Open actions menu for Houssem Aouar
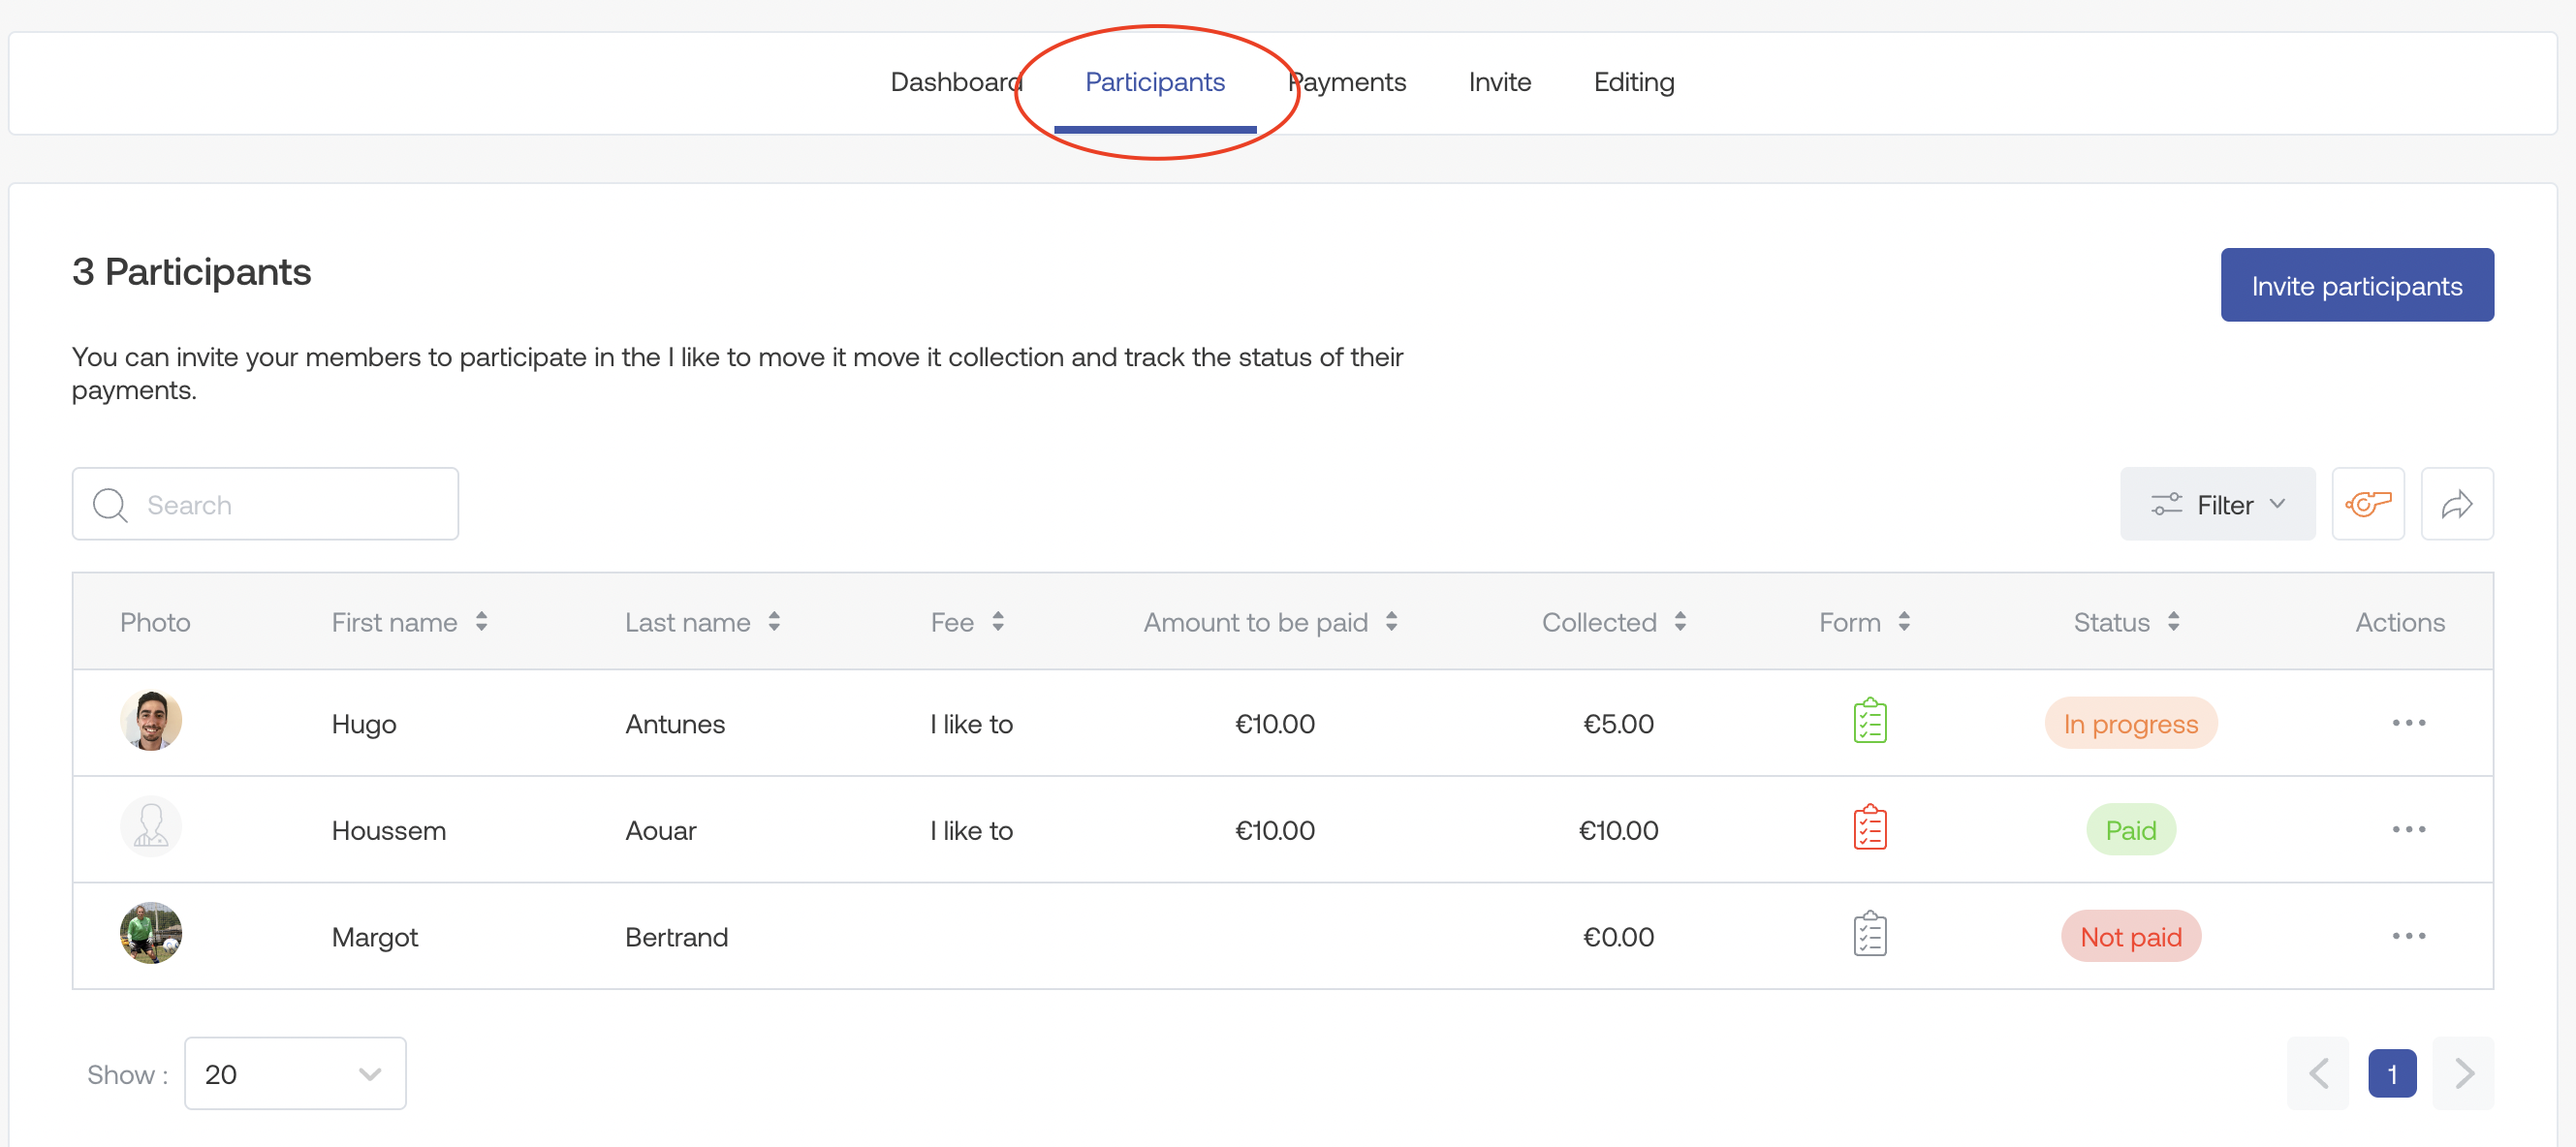2576x1147 pixels. coord(2408,829)
